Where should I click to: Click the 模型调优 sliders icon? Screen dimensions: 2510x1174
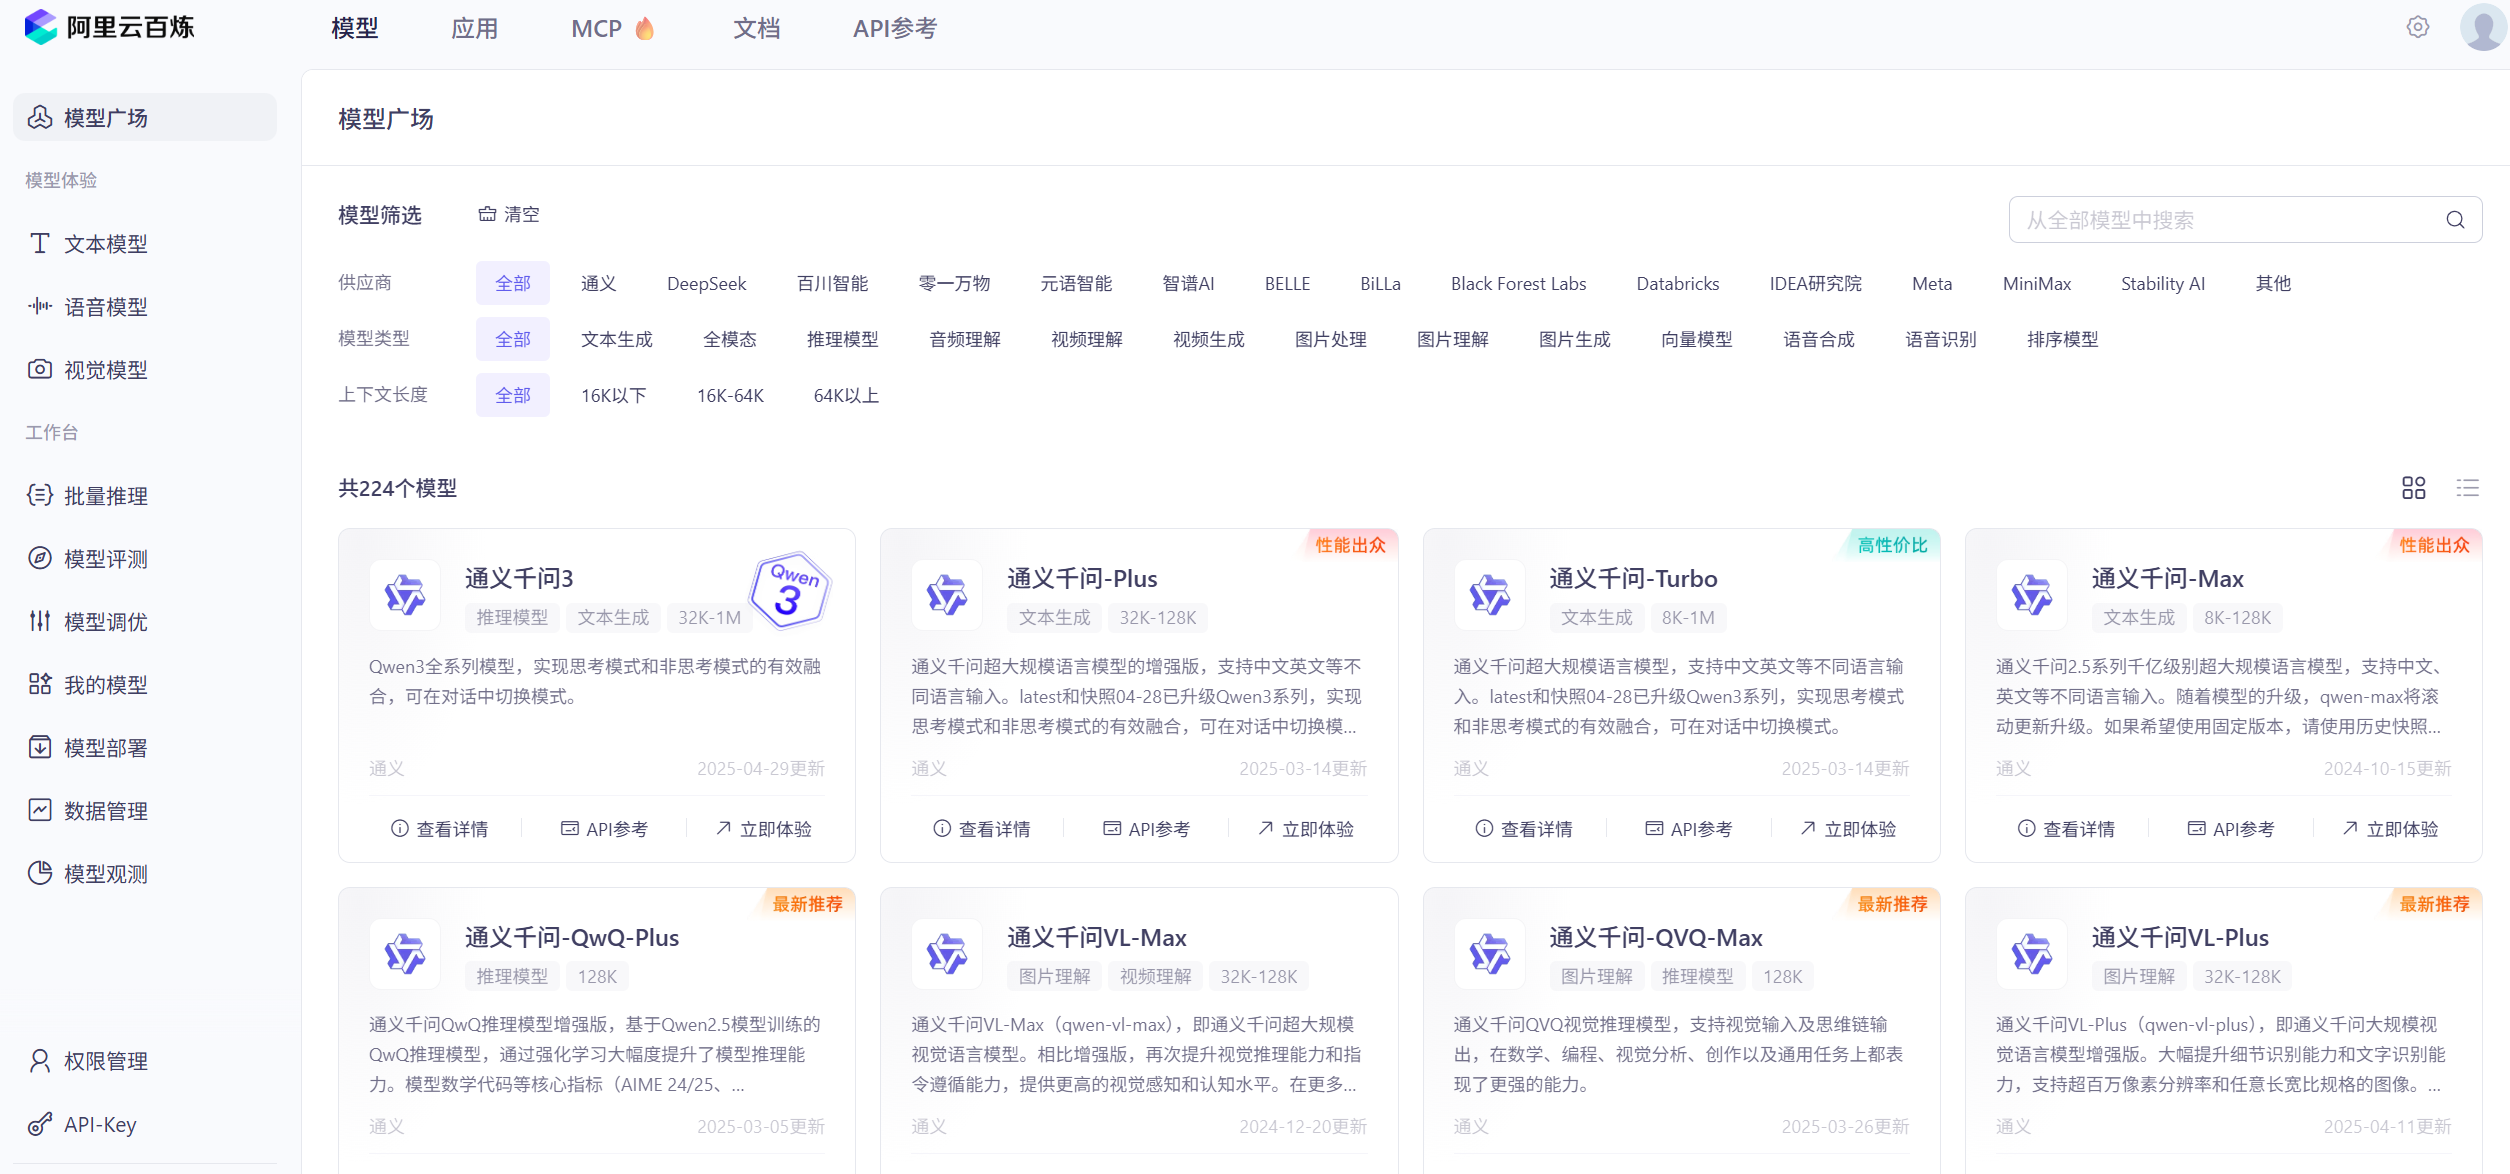click(x=40, y=621)
